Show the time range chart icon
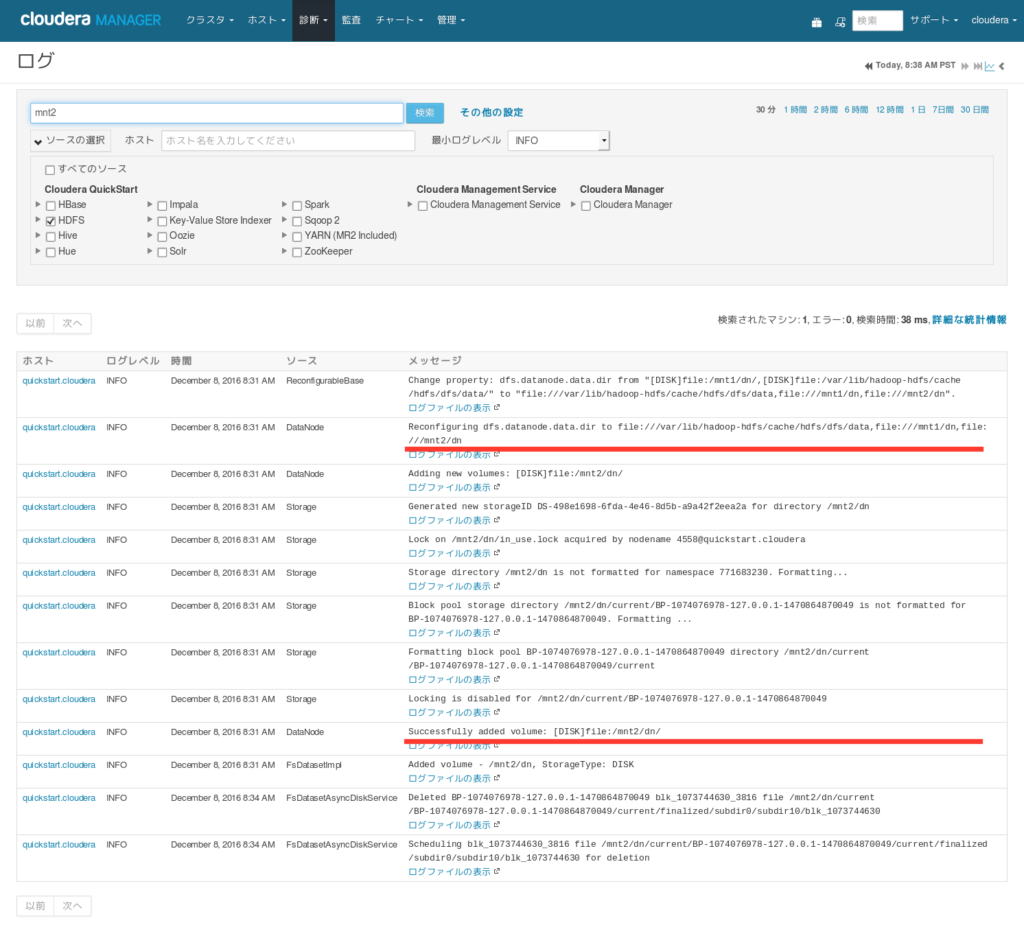The width and height of the screenshot is (1024, 934). (989, 66)
